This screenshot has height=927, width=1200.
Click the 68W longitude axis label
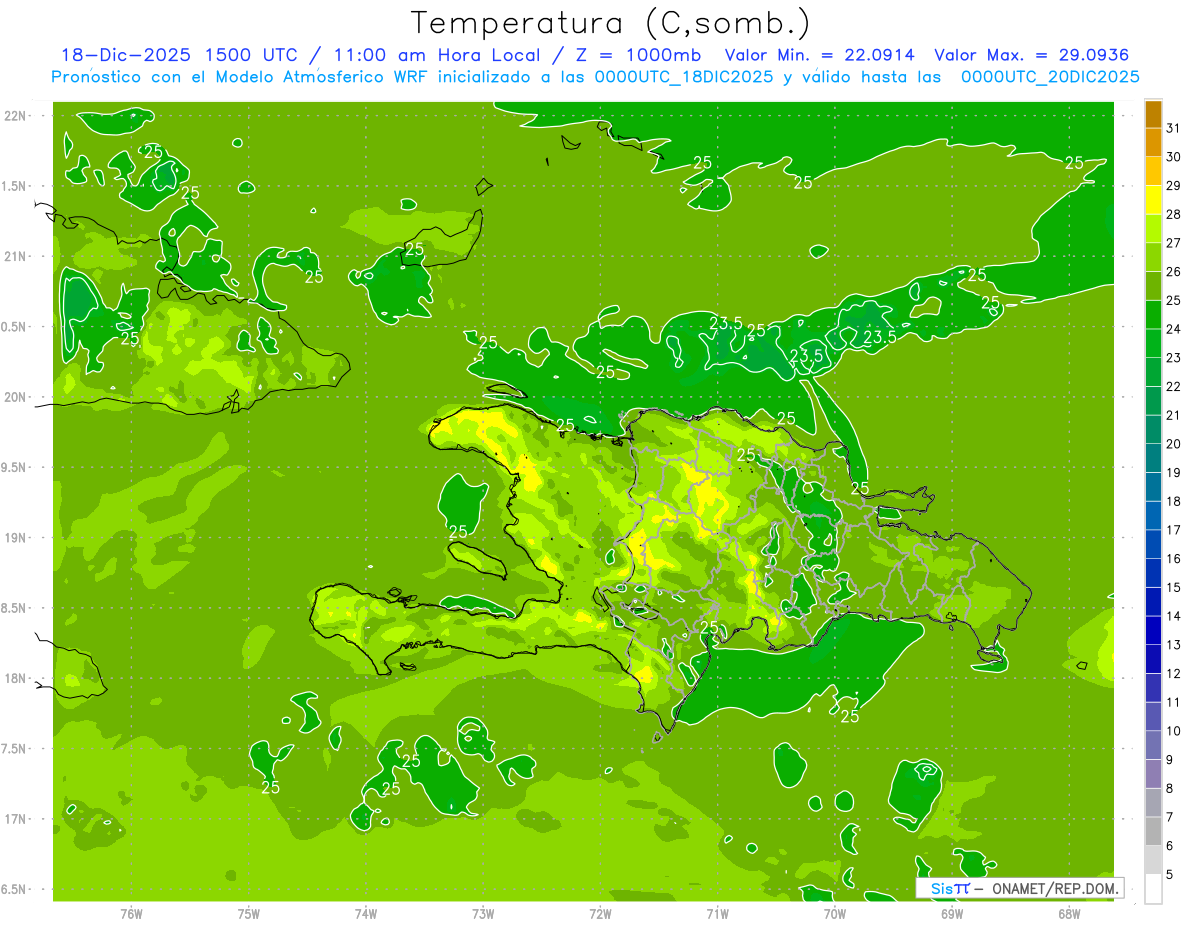1068,913
